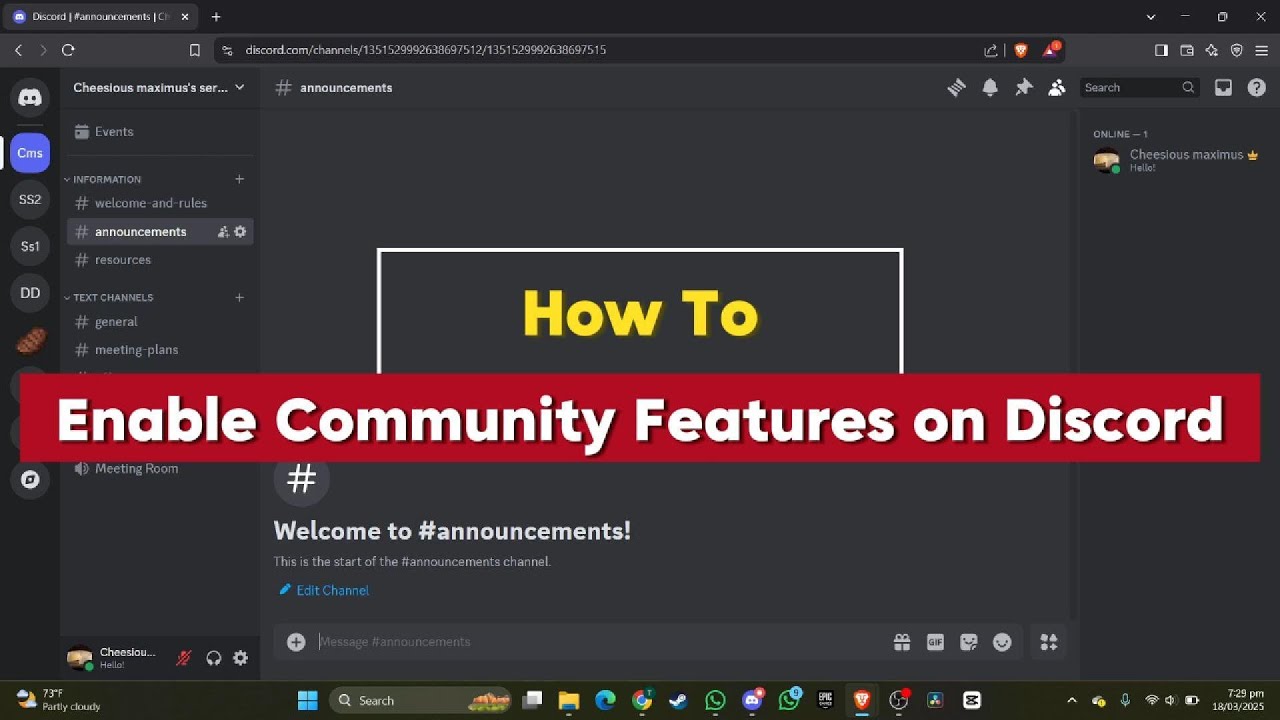Create invite for announcements channel
Viewport: 1280px width, 720px height.
coord(223,232)
